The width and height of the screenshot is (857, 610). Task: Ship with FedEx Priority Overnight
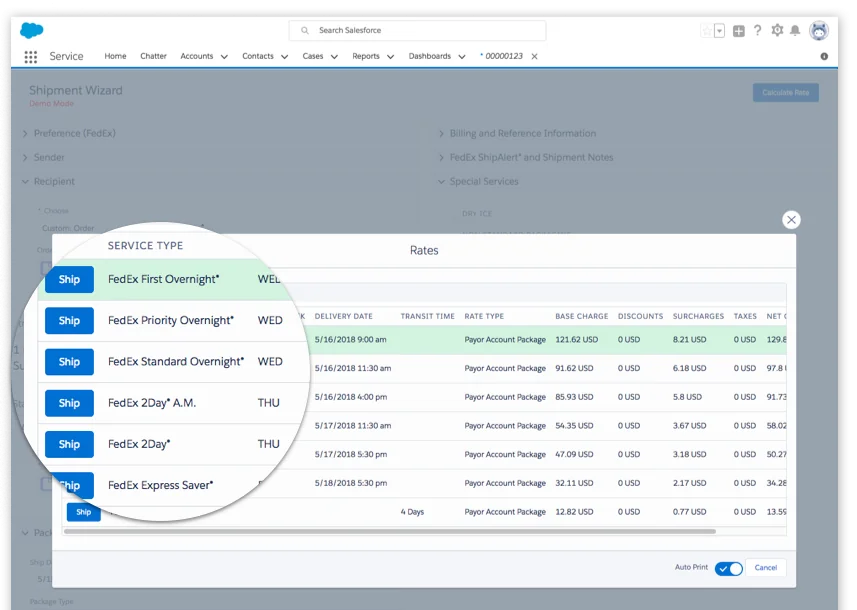(69, 320)
